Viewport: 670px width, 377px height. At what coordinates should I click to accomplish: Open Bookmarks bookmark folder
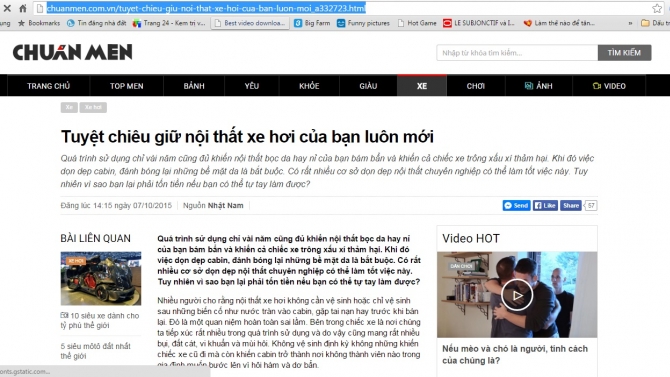click(39, 23)
